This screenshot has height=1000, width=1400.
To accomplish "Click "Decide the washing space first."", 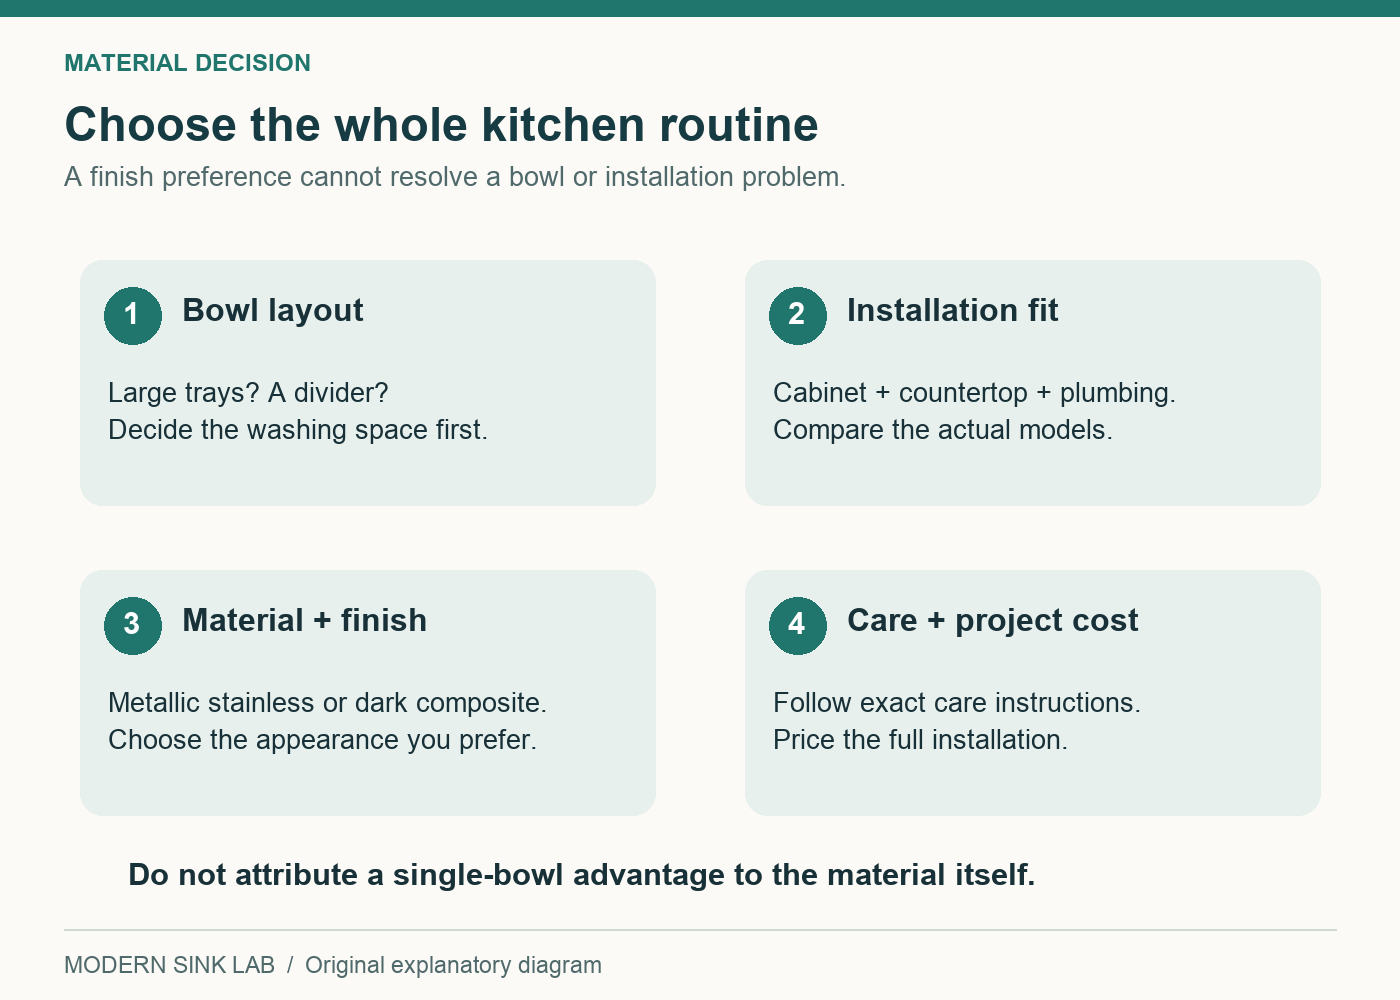I will pos(298,430).
